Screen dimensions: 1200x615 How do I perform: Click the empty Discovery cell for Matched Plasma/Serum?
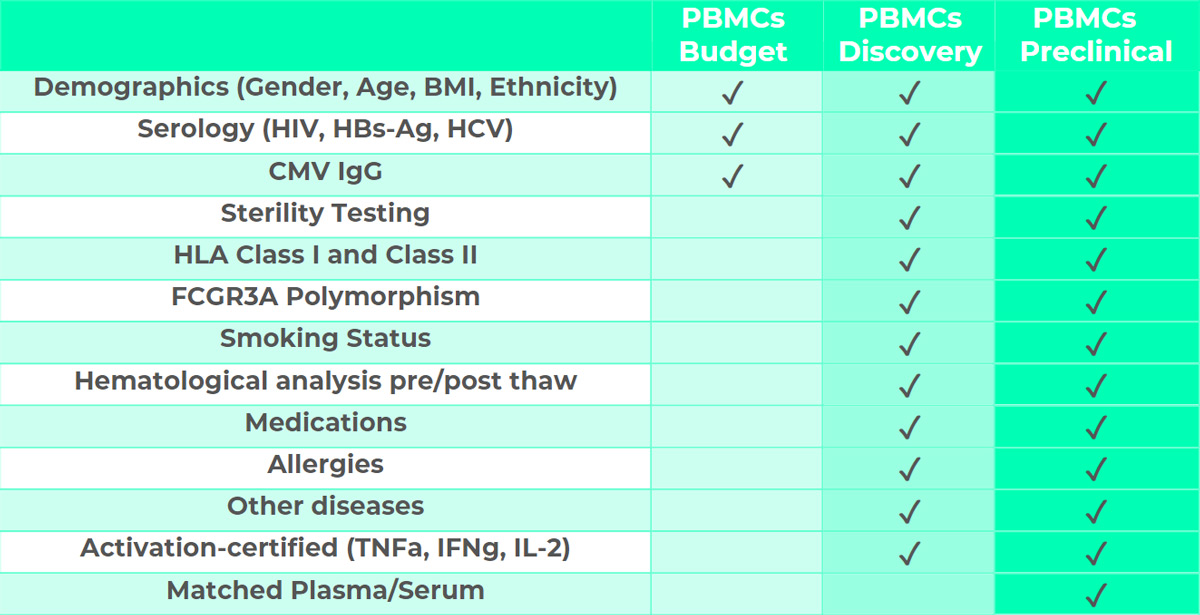pos(909,594)
